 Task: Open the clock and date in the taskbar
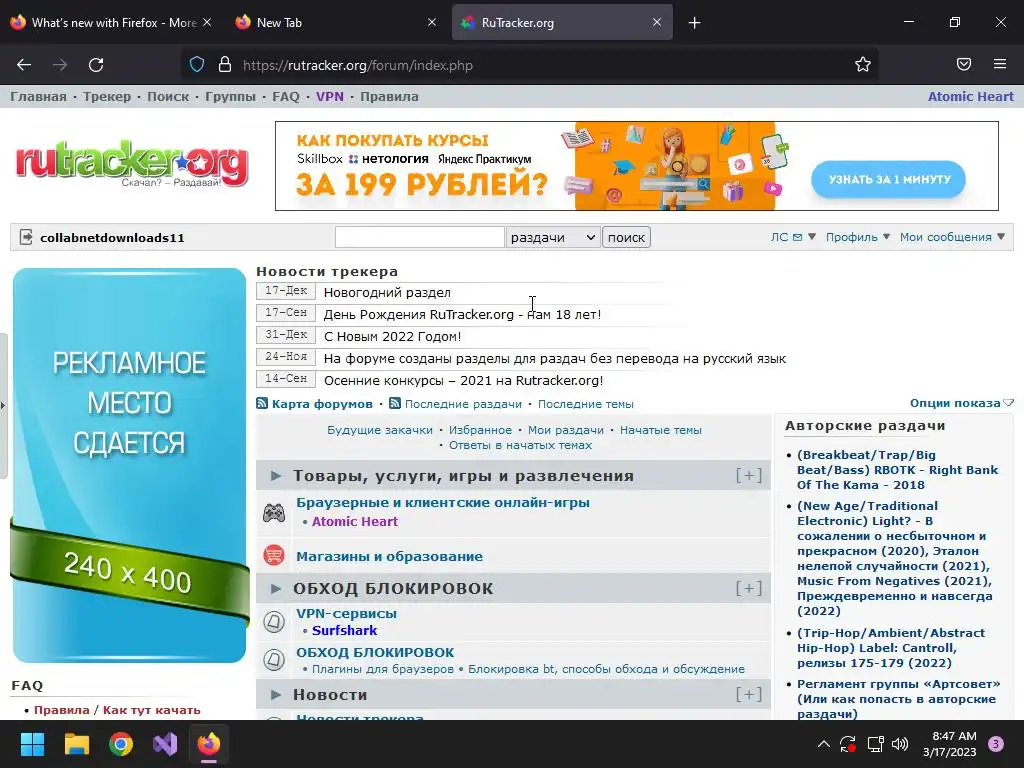pyautogui.click(x=950, y=744)
